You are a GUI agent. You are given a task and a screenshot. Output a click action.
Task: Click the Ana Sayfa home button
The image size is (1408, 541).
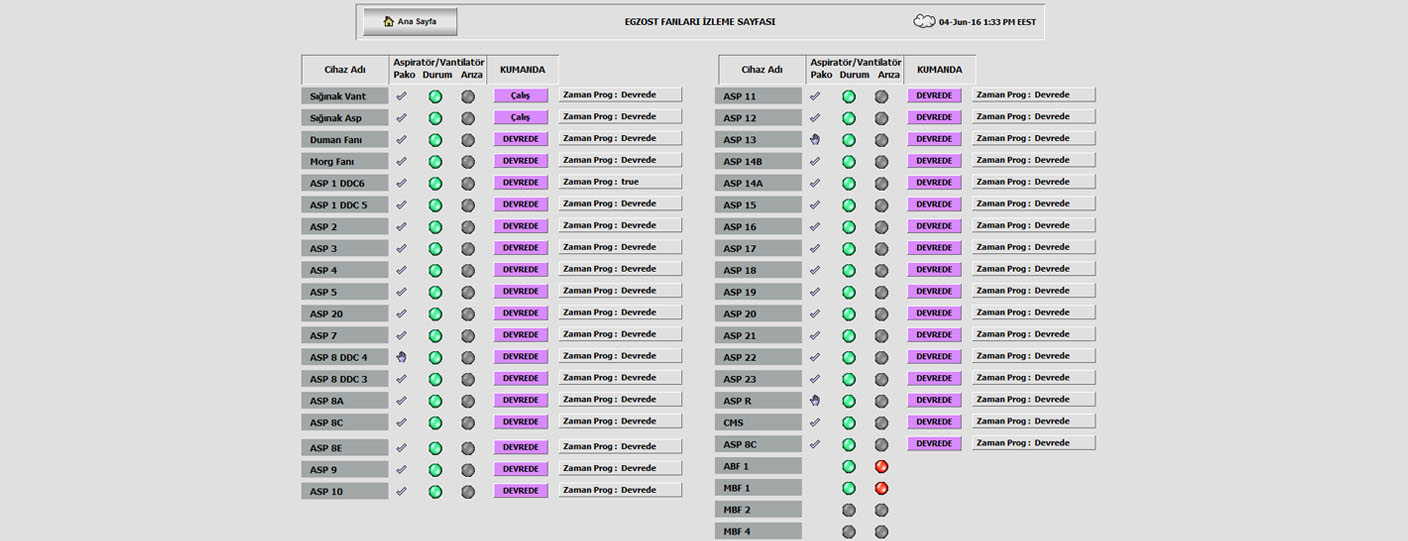tap(410, 22)
